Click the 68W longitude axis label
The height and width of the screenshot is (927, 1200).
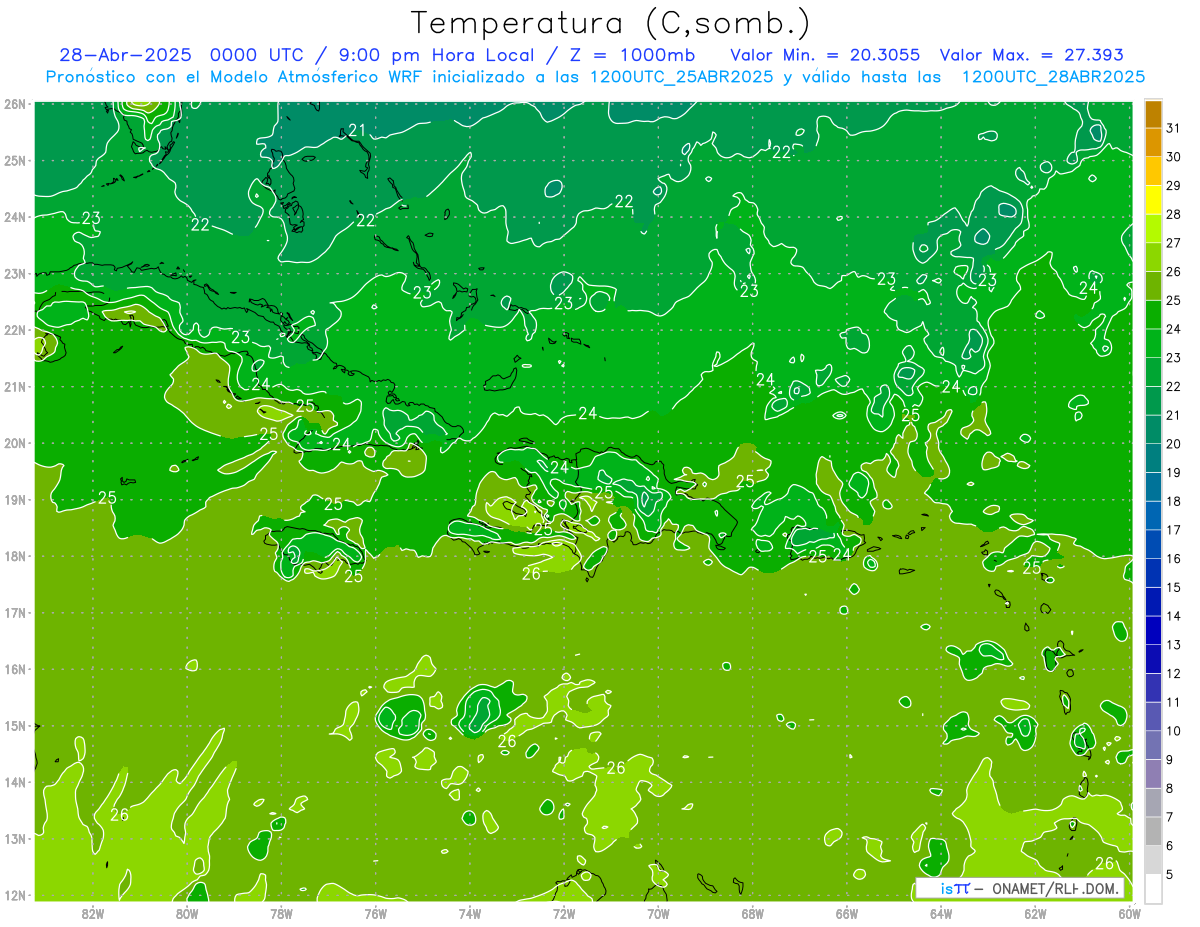click(753, 913)
